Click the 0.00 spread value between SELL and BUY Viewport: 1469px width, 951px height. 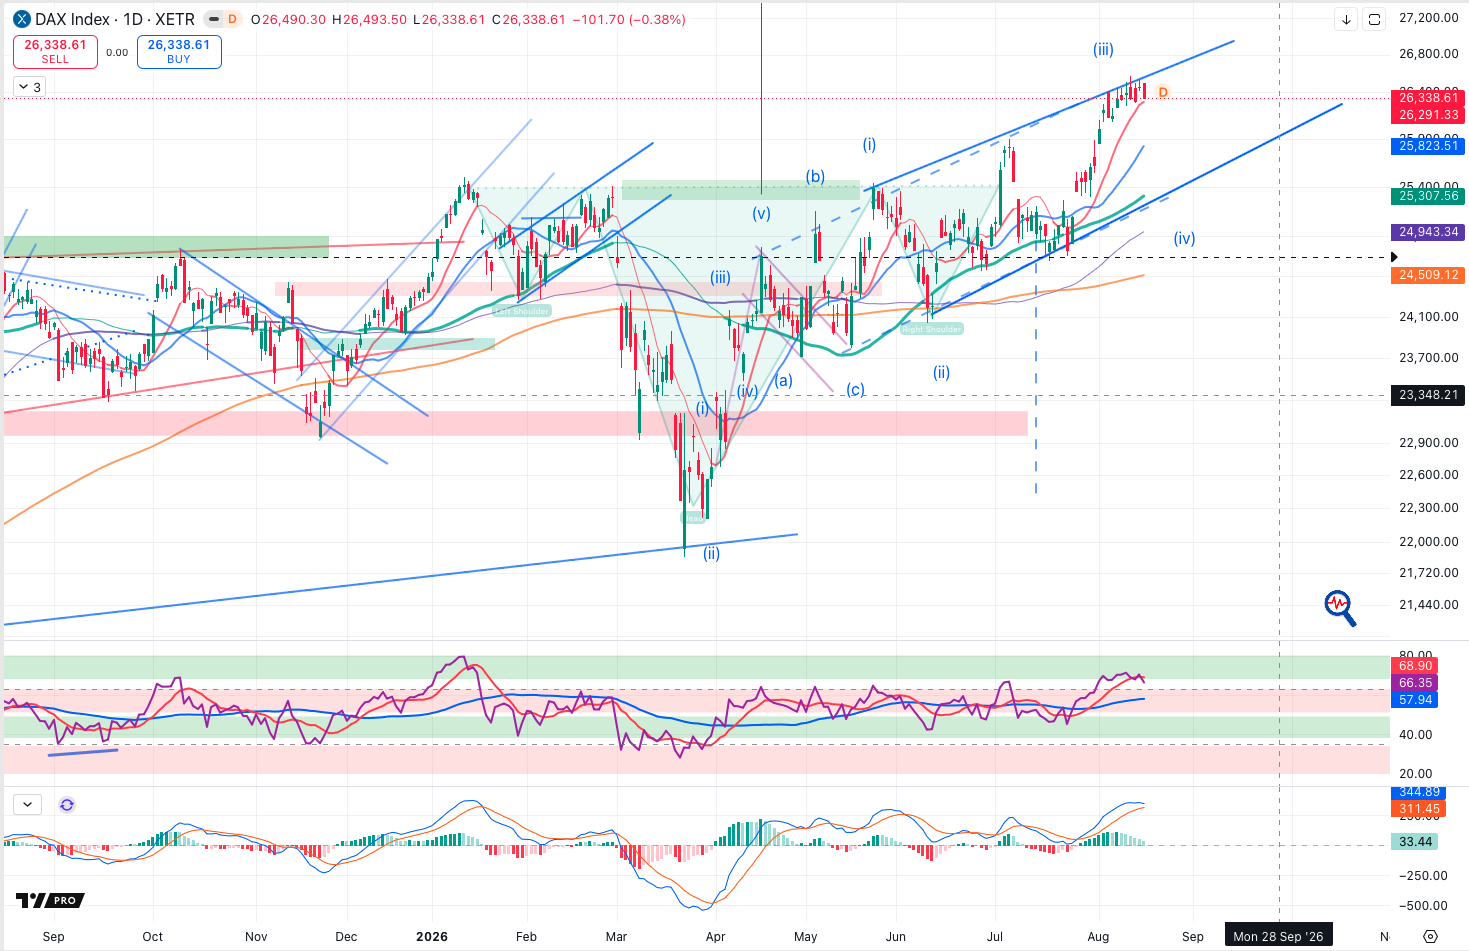coord(117,52)
